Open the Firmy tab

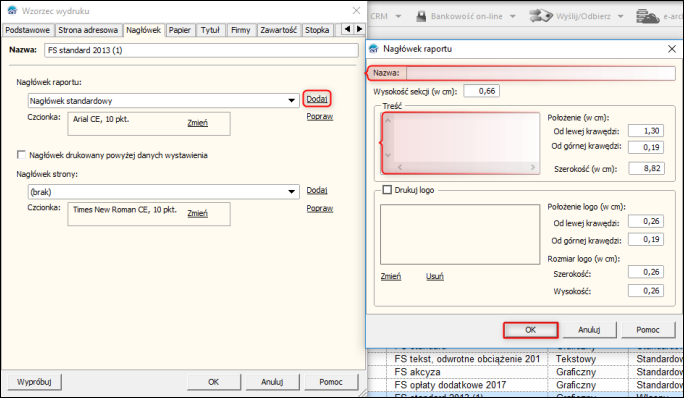coord(241,30)
